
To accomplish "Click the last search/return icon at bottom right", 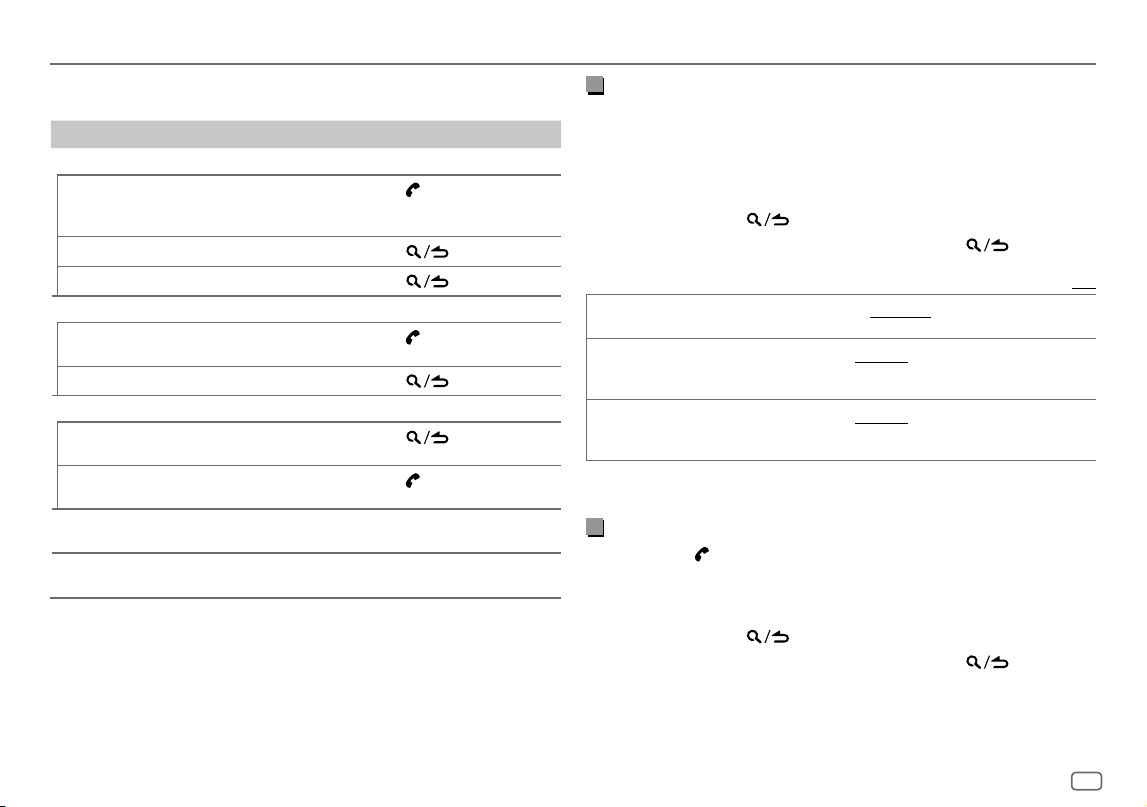I will pyautogui.click(x=987, y=662).
